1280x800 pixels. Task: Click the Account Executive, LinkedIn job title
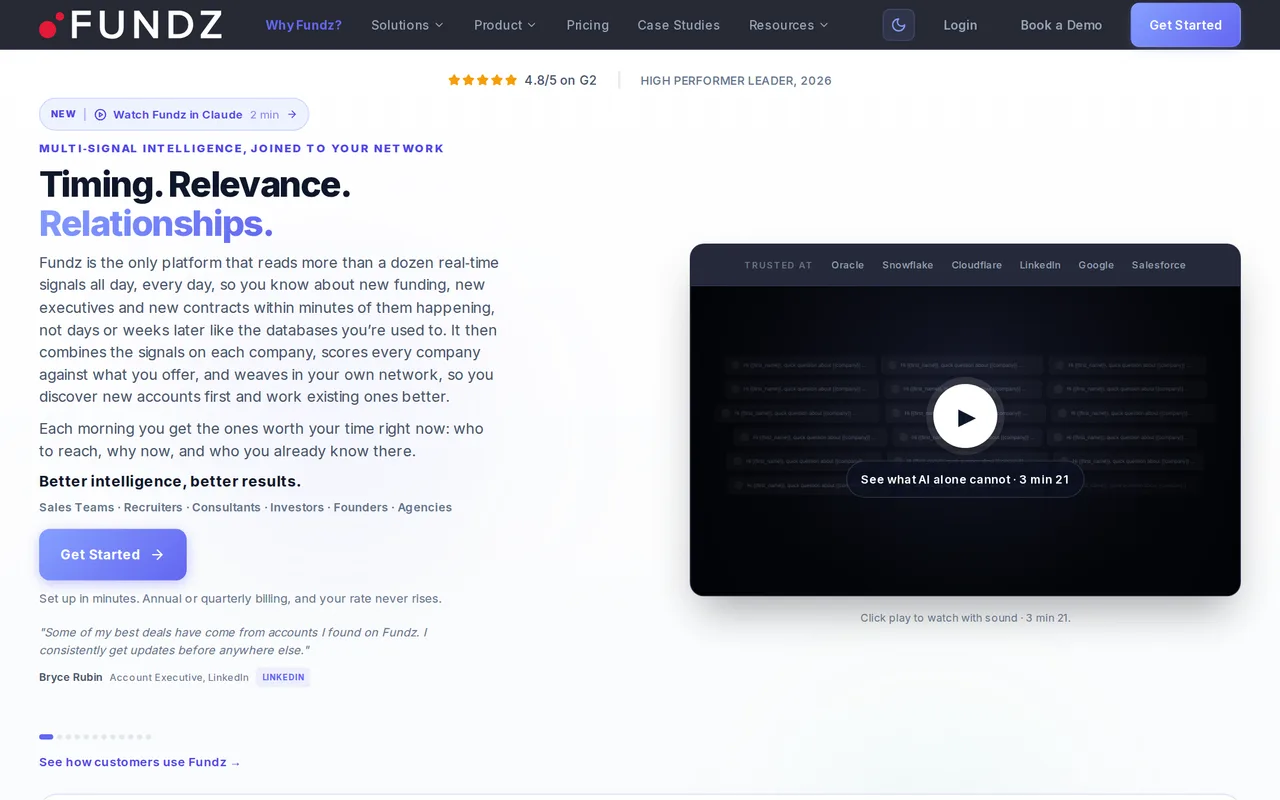179,677
